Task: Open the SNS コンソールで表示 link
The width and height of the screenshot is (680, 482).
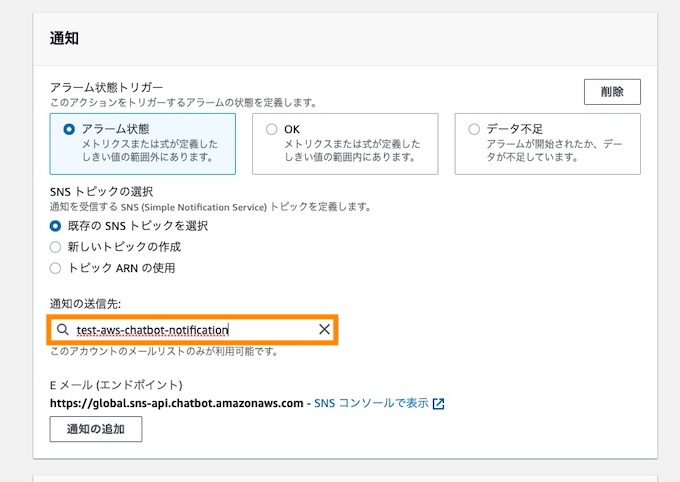Action: [371, 403]
